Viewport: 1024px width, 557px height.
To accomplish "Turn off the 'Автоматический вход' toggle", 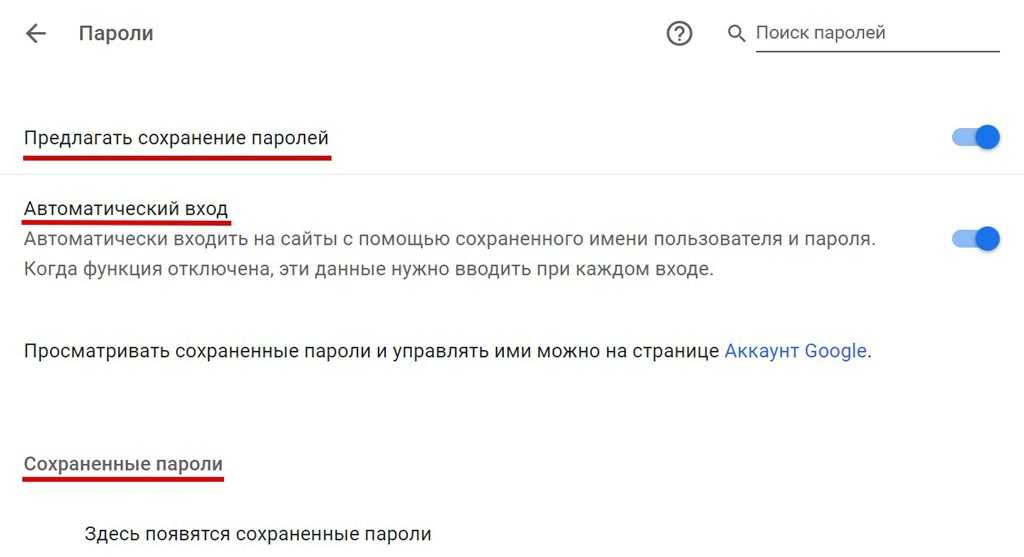I will point(976,239).
